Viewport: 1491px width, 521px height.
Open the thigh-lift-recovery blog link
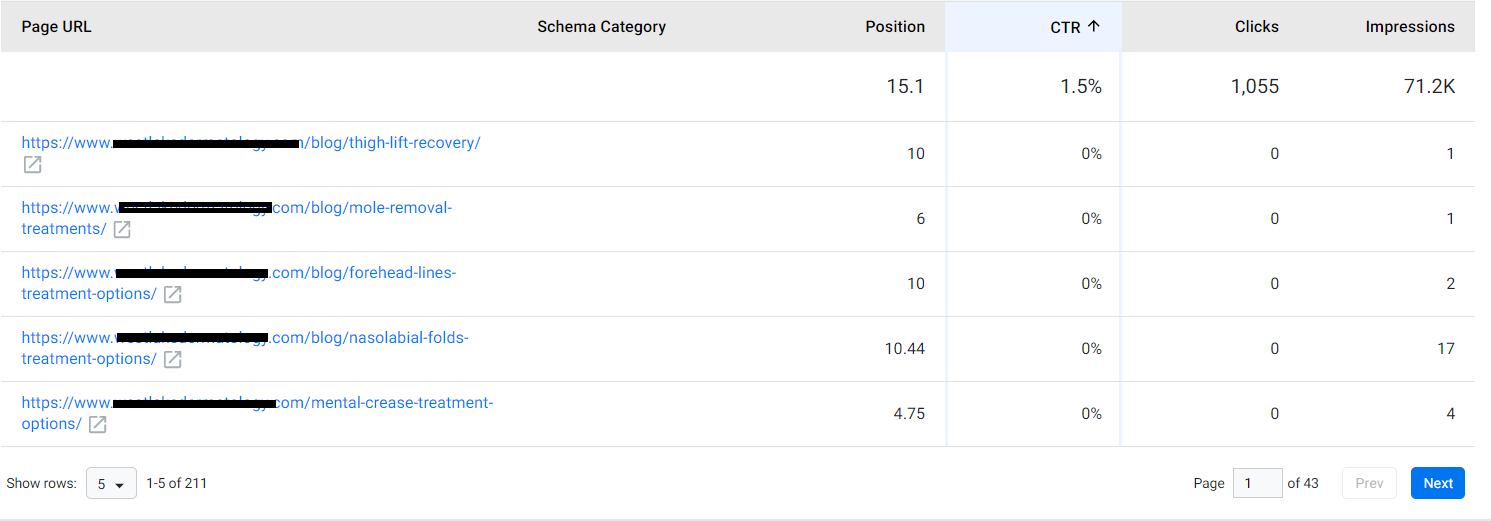coord(251,143)
